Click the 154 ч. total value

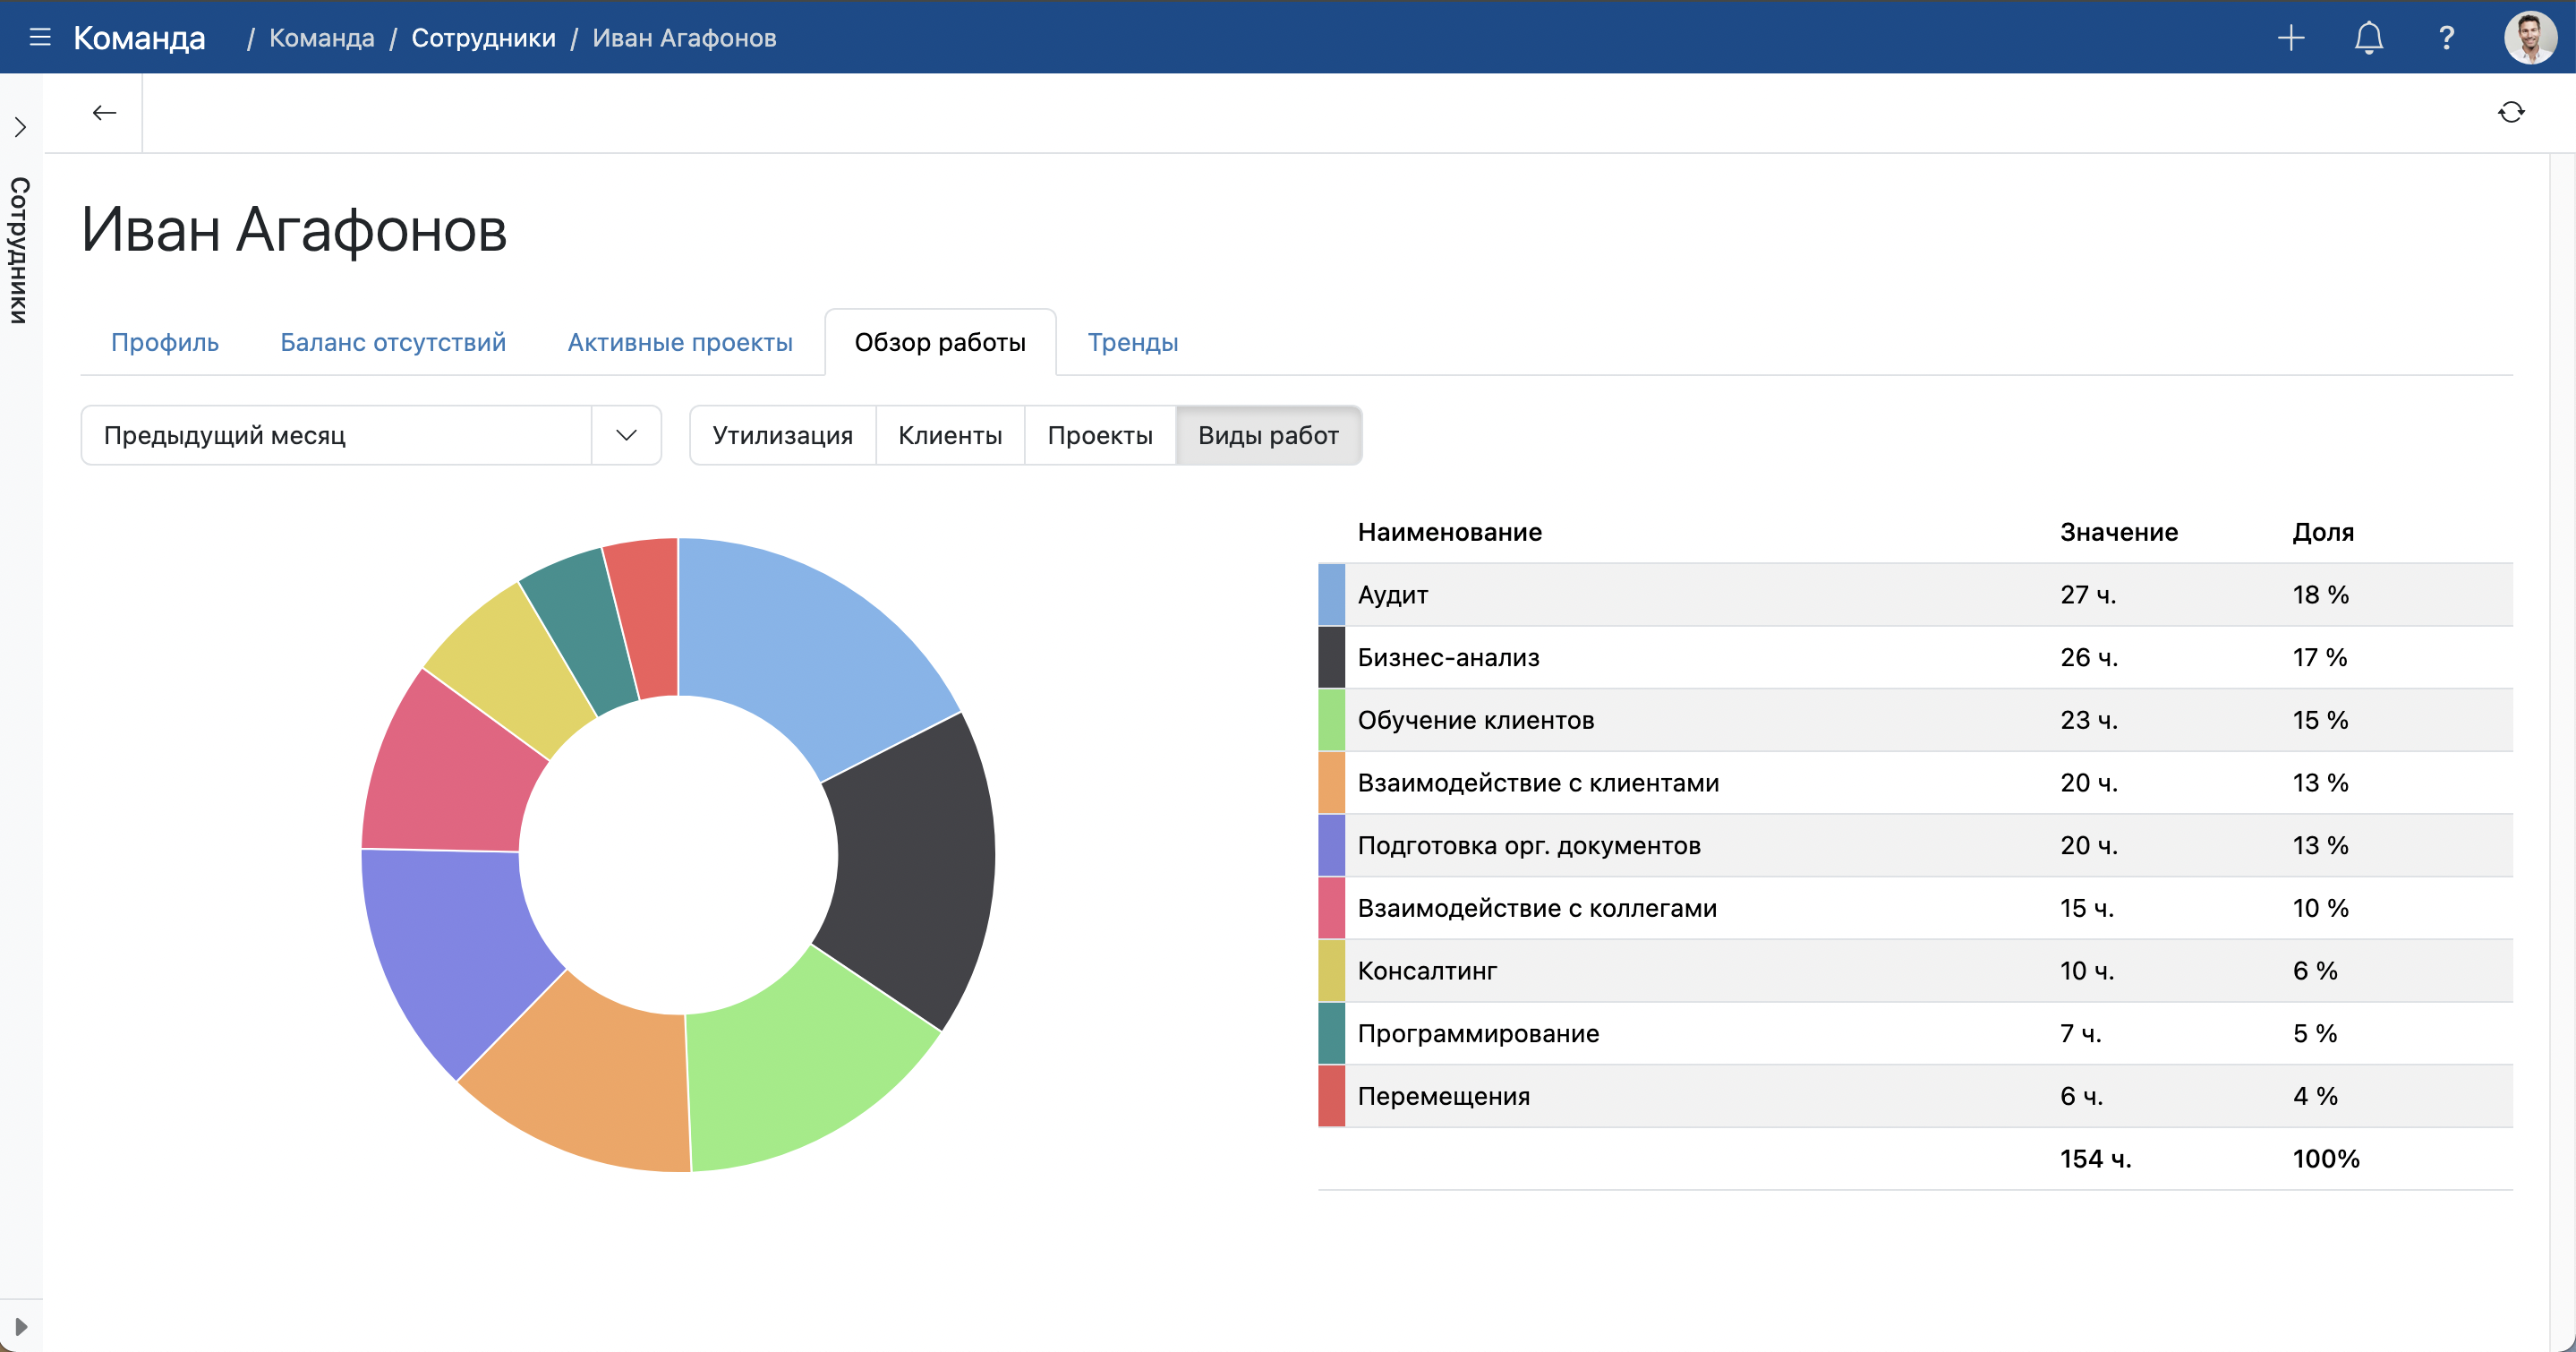tap(2095, 1159)
